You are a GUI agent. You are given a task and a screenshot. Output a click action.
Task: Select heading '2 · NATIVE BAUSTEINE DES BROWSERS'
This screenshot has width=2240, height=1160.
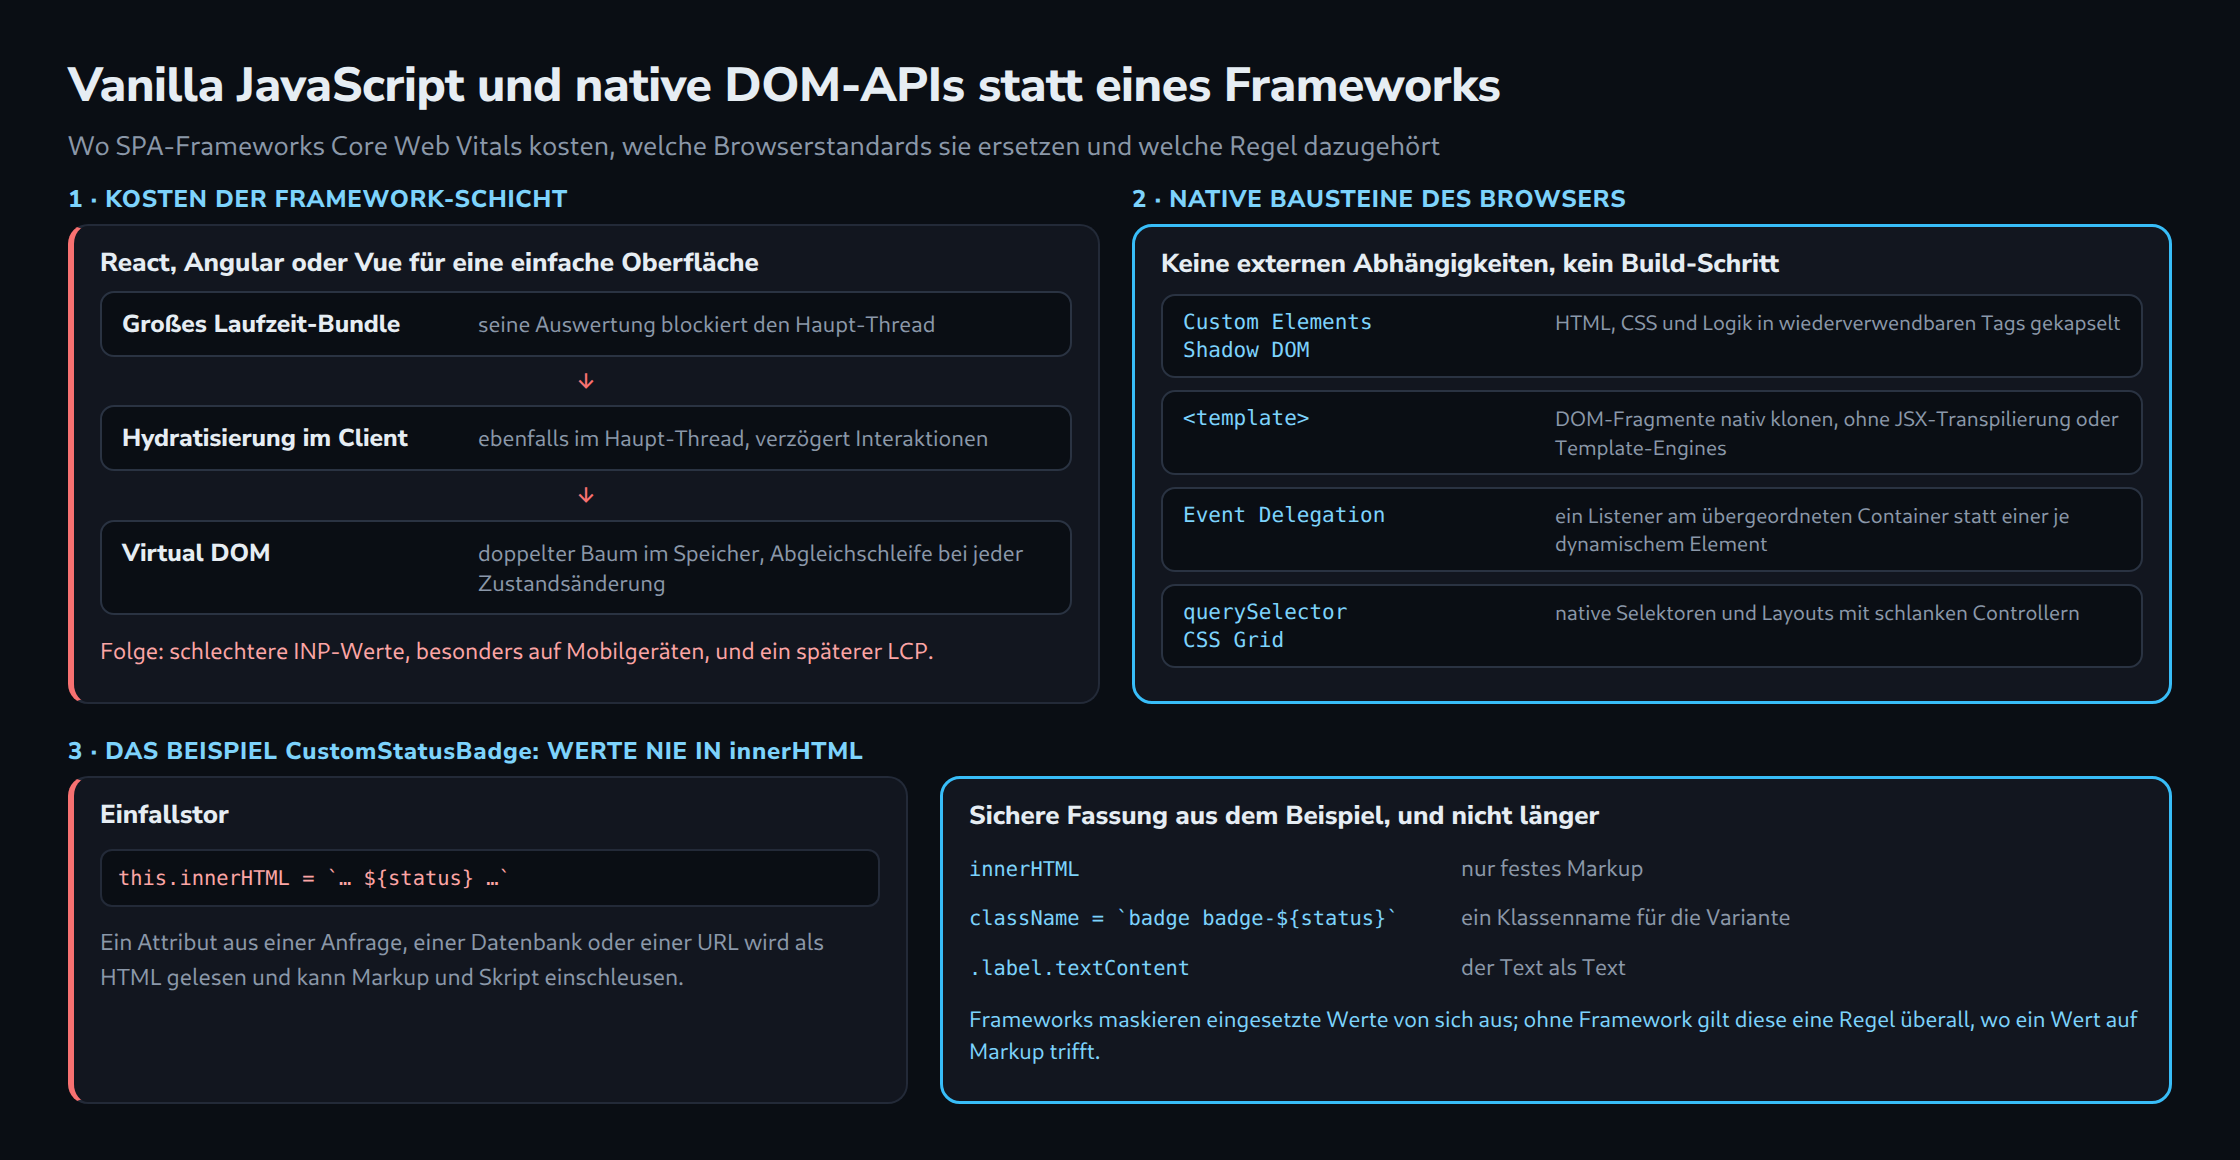1378,199
